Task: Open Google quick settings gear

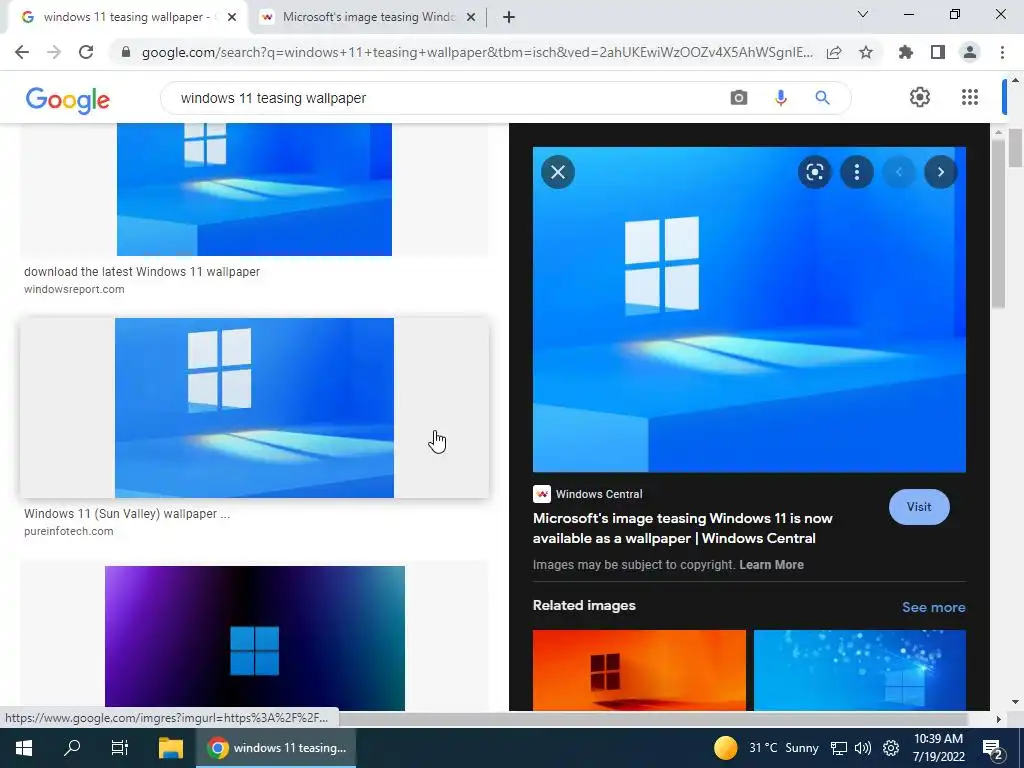Action: click(920, 97)
